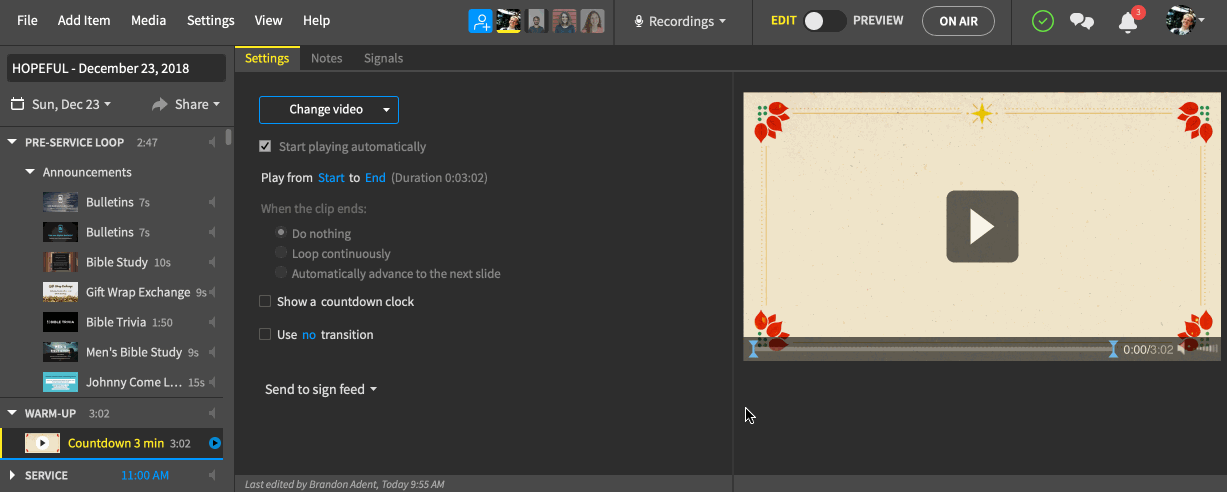This screenshot has width=1227, height=492.
Task: Click the blue play icon on Countdown 3 min
Action: (214, 443)
